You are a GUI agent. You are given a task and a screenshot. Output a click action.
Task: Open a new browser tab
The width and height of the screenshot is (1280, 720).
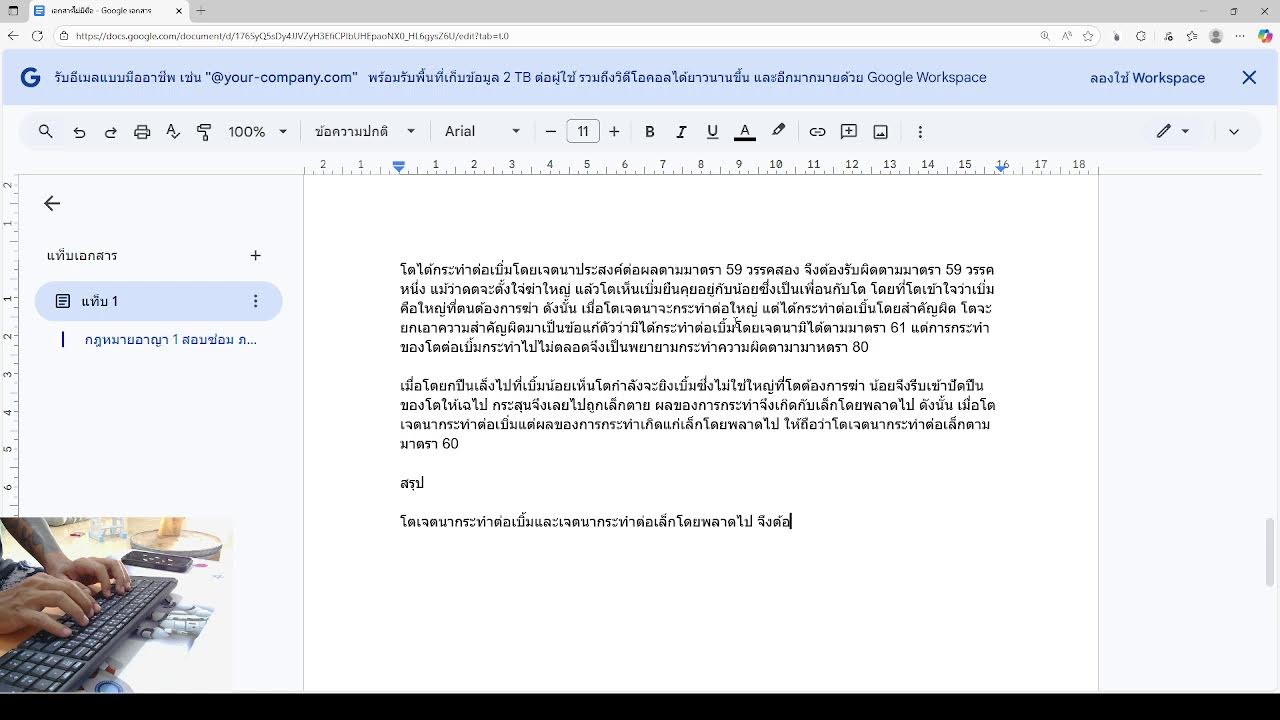(201, 11)
